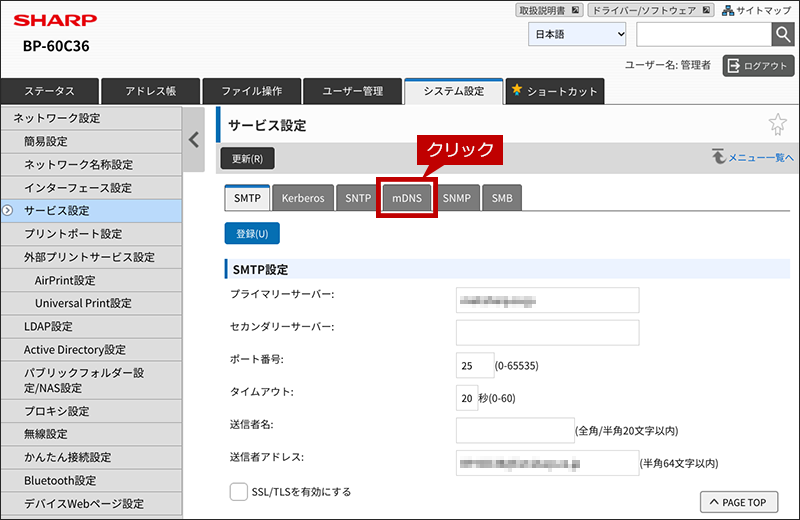This screenshot has width=800, height=520.
Task: Open the ショートカット tab
Action: (555, 91)
